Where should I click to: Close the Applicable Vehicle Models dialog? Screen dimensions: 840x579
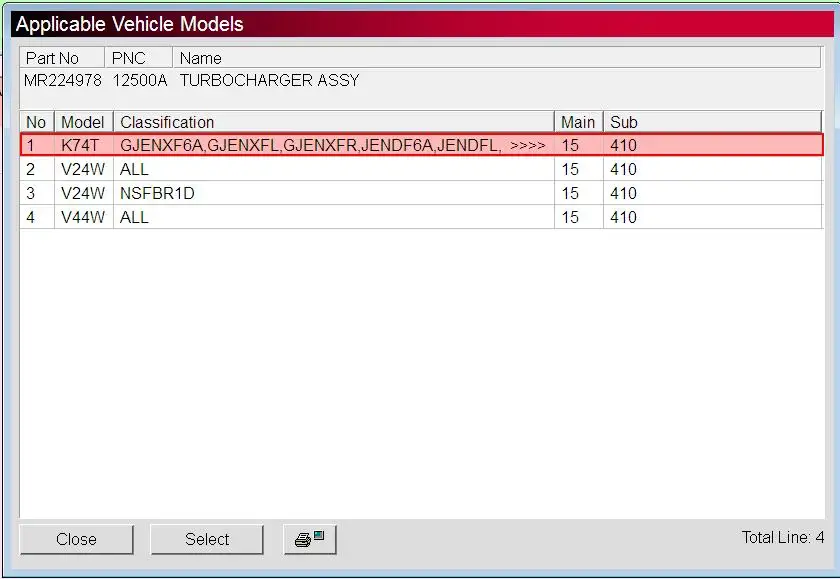click(76, 539)
